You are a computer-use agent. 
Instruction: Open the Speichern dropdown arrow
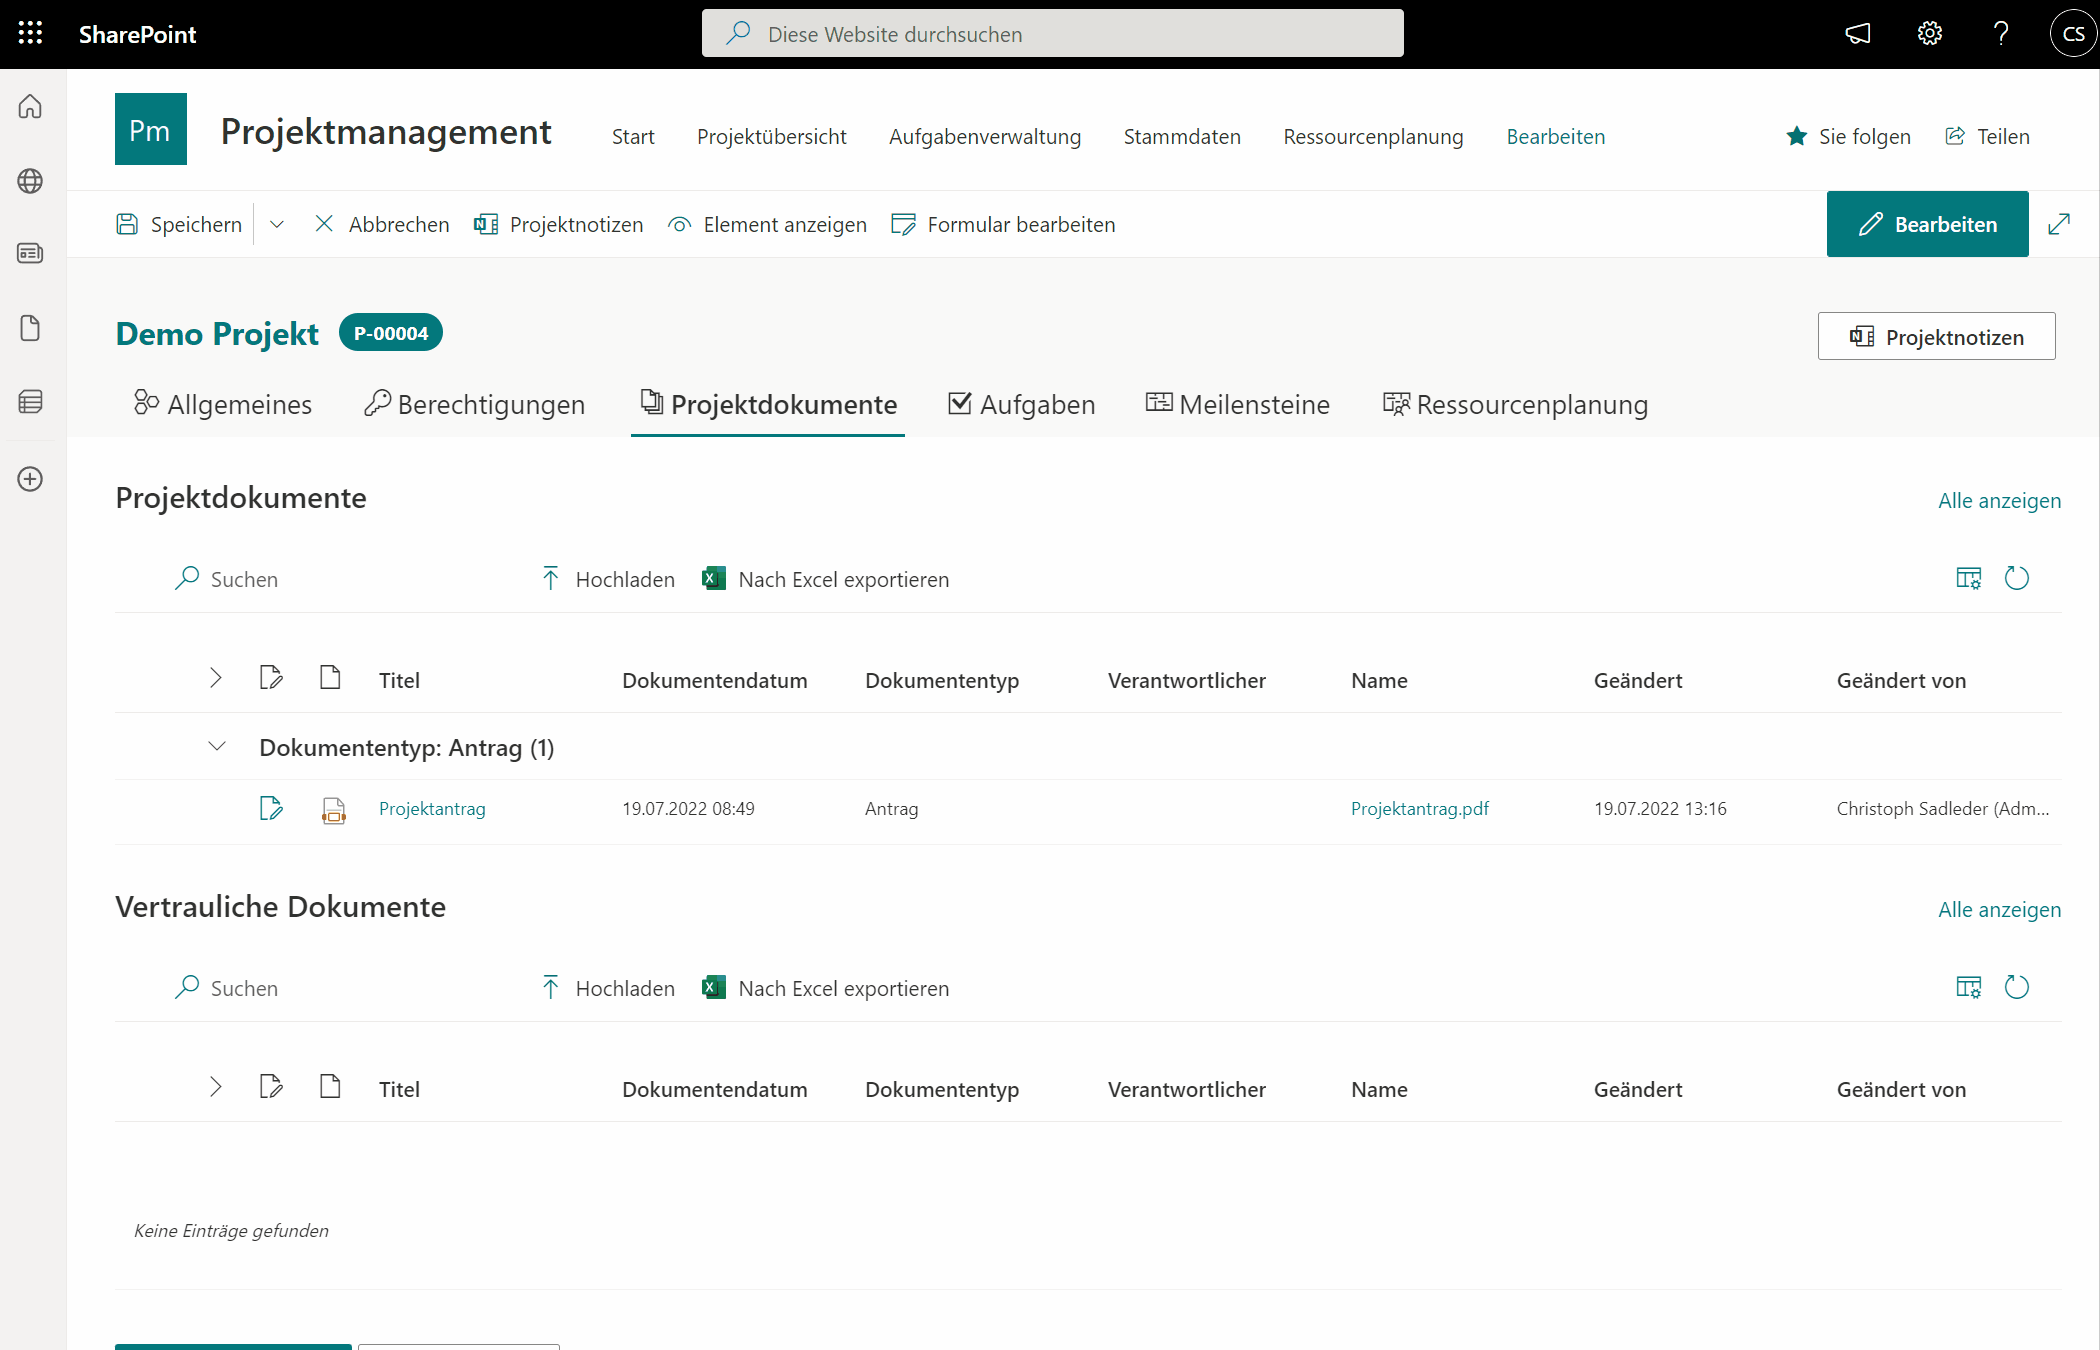(x=277, y=224)
